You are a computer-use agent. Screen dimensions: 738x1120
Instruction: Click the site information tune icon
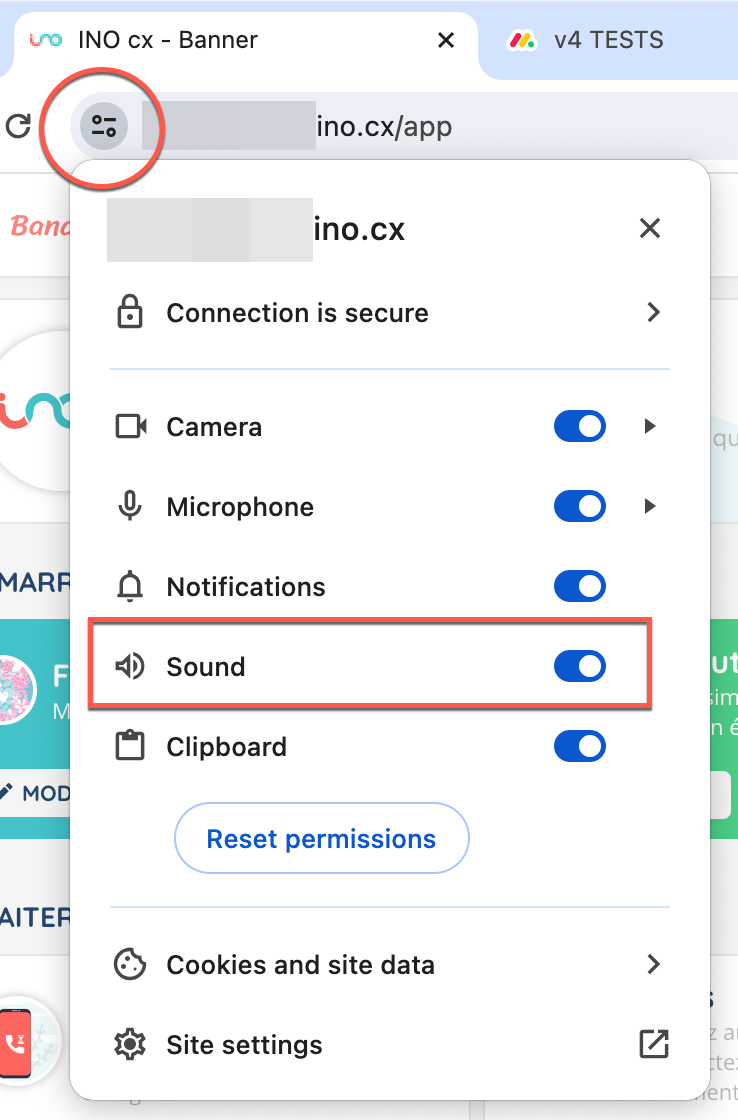[x=104, y=127]
